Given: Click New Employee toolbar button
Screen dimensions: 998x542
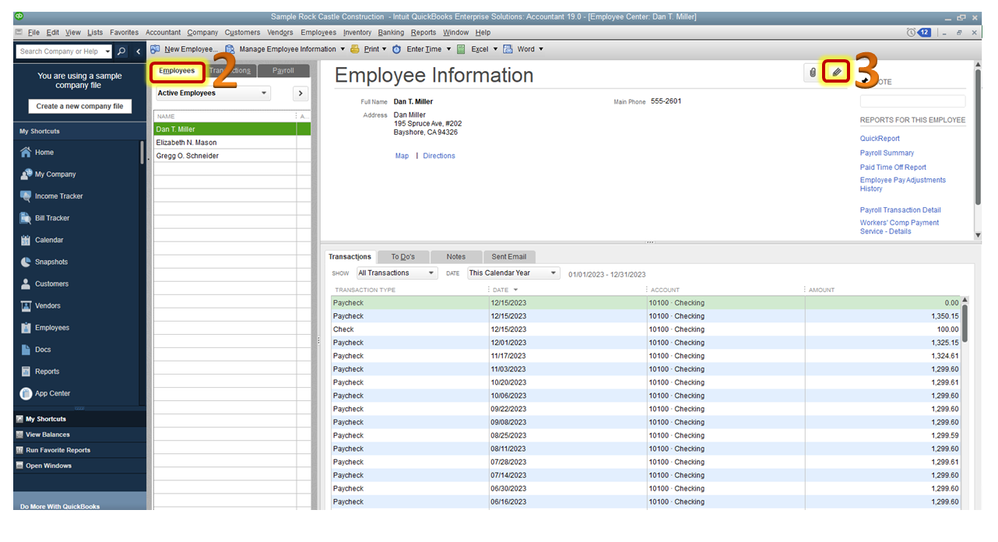Looking at the screenshot, I should click(x=184, y=49).
